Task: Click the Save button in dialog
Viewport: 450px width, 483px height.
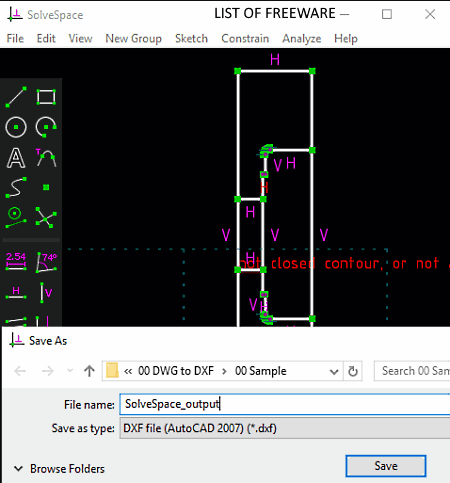Action: tap(386, 466)
